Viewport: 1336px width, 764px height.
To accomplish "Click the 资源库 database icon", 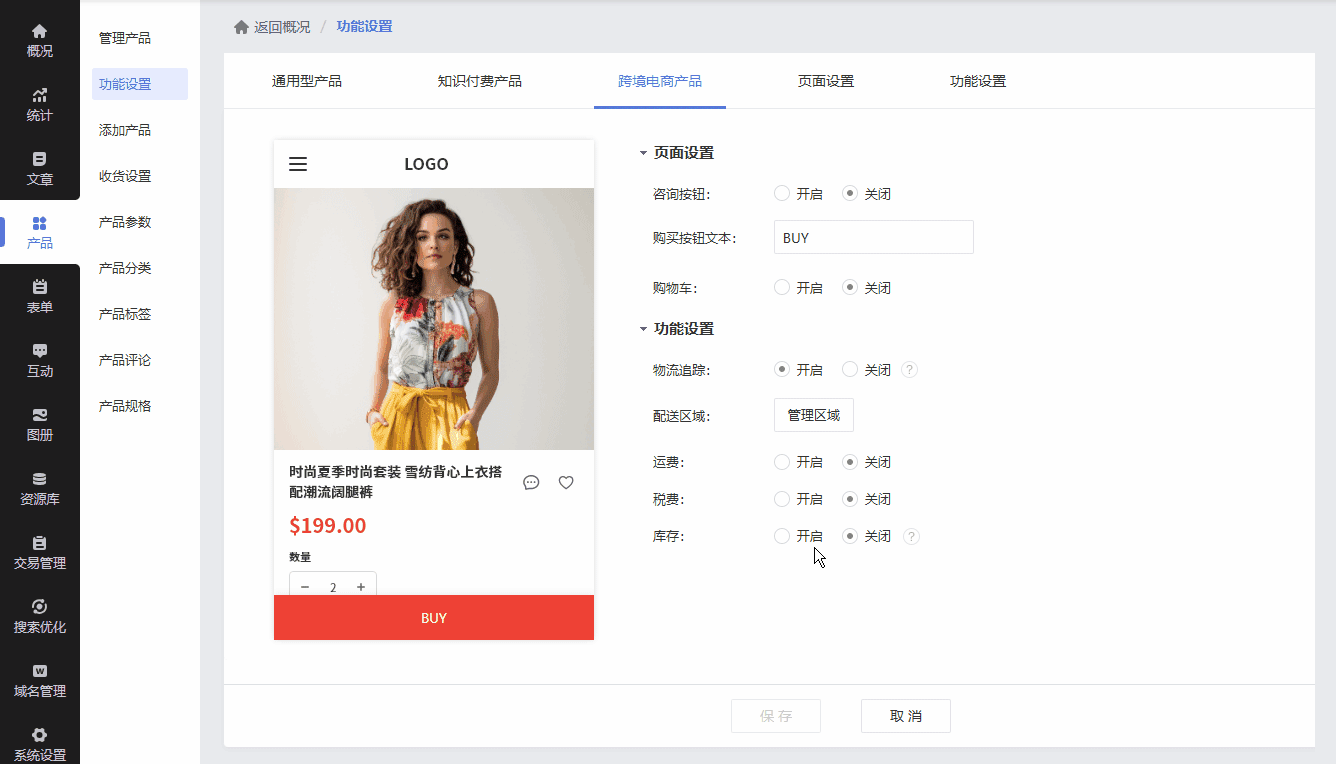I will tap(40, 479).
